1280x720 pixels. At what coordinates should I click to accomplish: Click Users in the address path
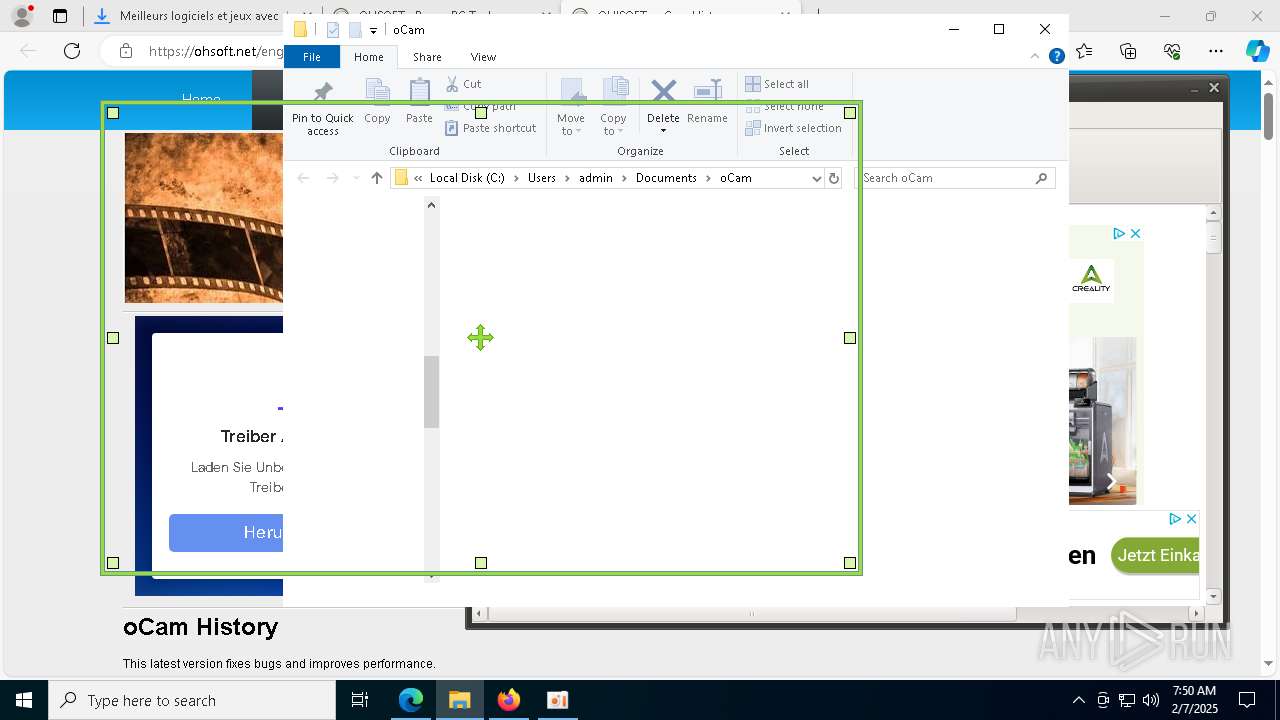542,178
